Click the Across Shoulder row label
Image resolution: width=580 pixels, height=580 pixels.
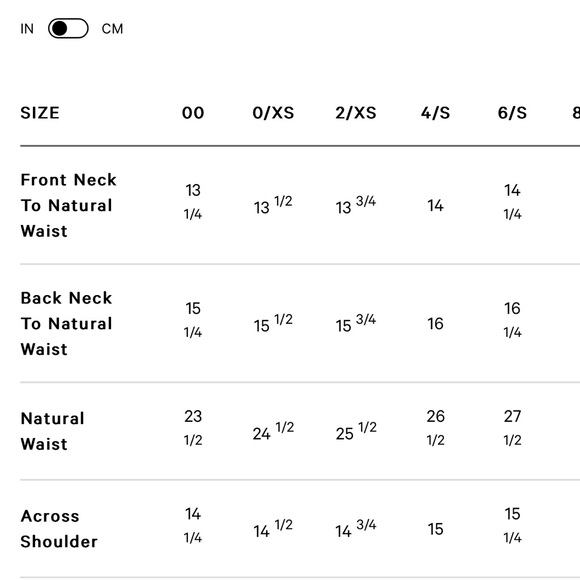[59, 529]
